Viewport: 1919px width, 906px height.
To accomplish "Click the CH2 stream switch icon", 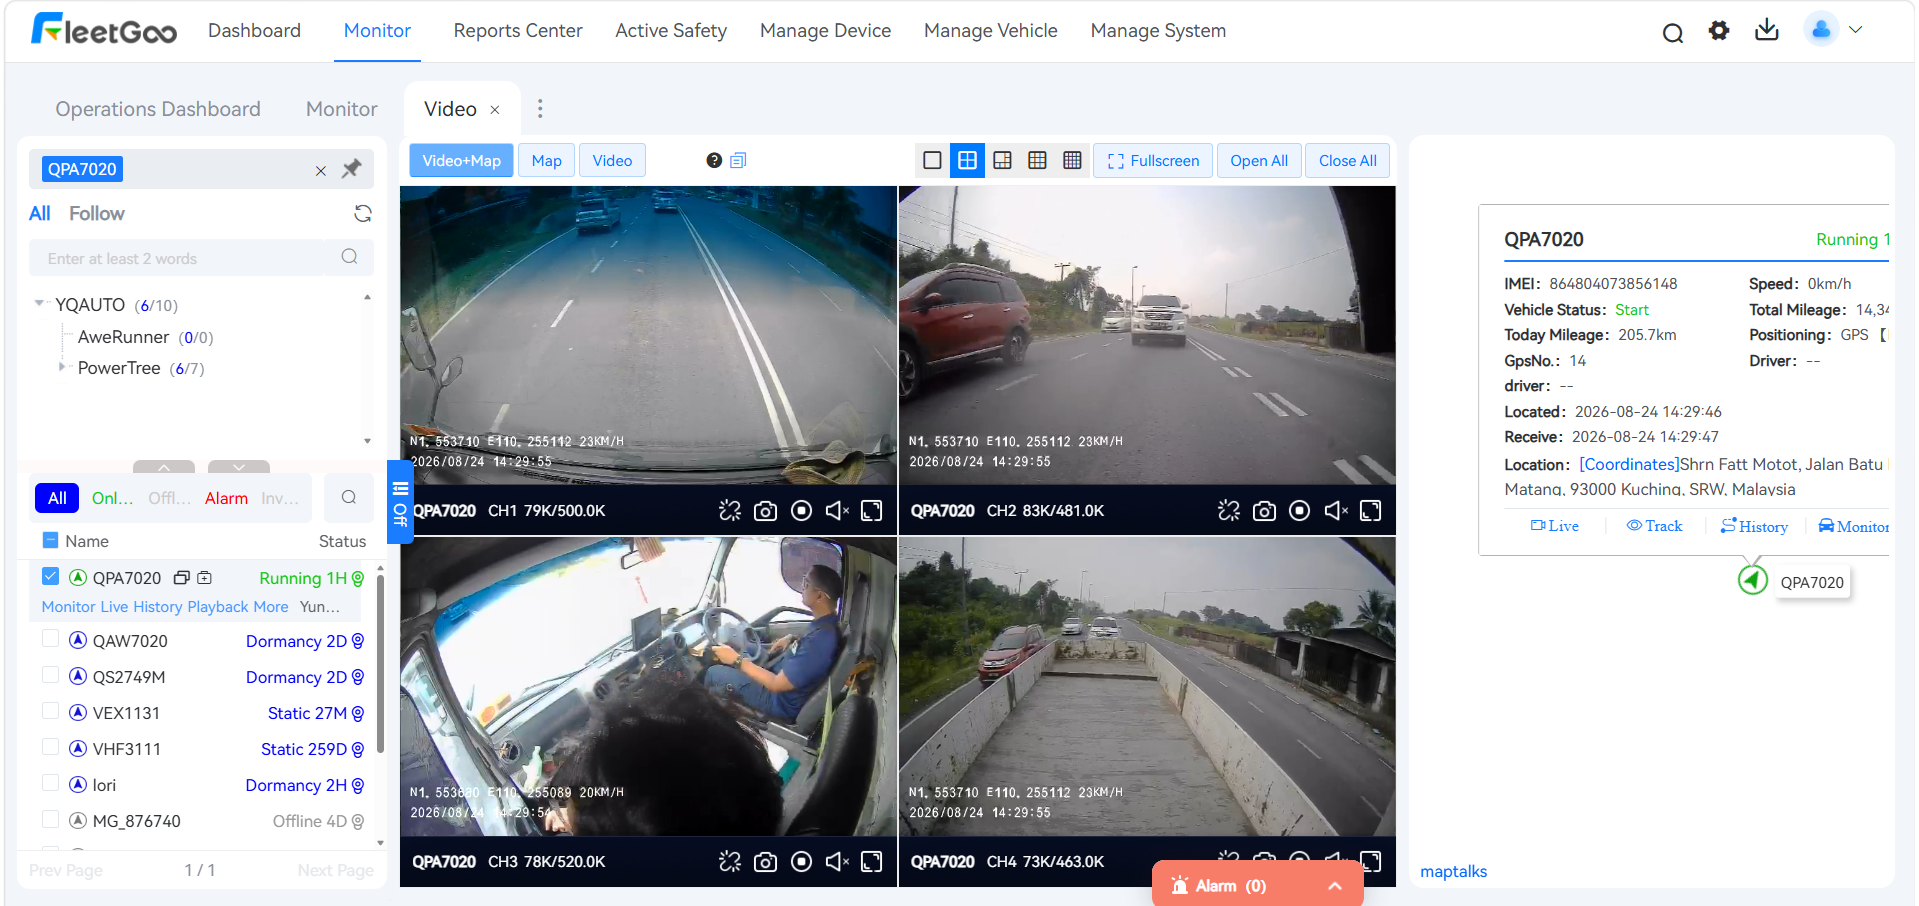I will 1229,511.
